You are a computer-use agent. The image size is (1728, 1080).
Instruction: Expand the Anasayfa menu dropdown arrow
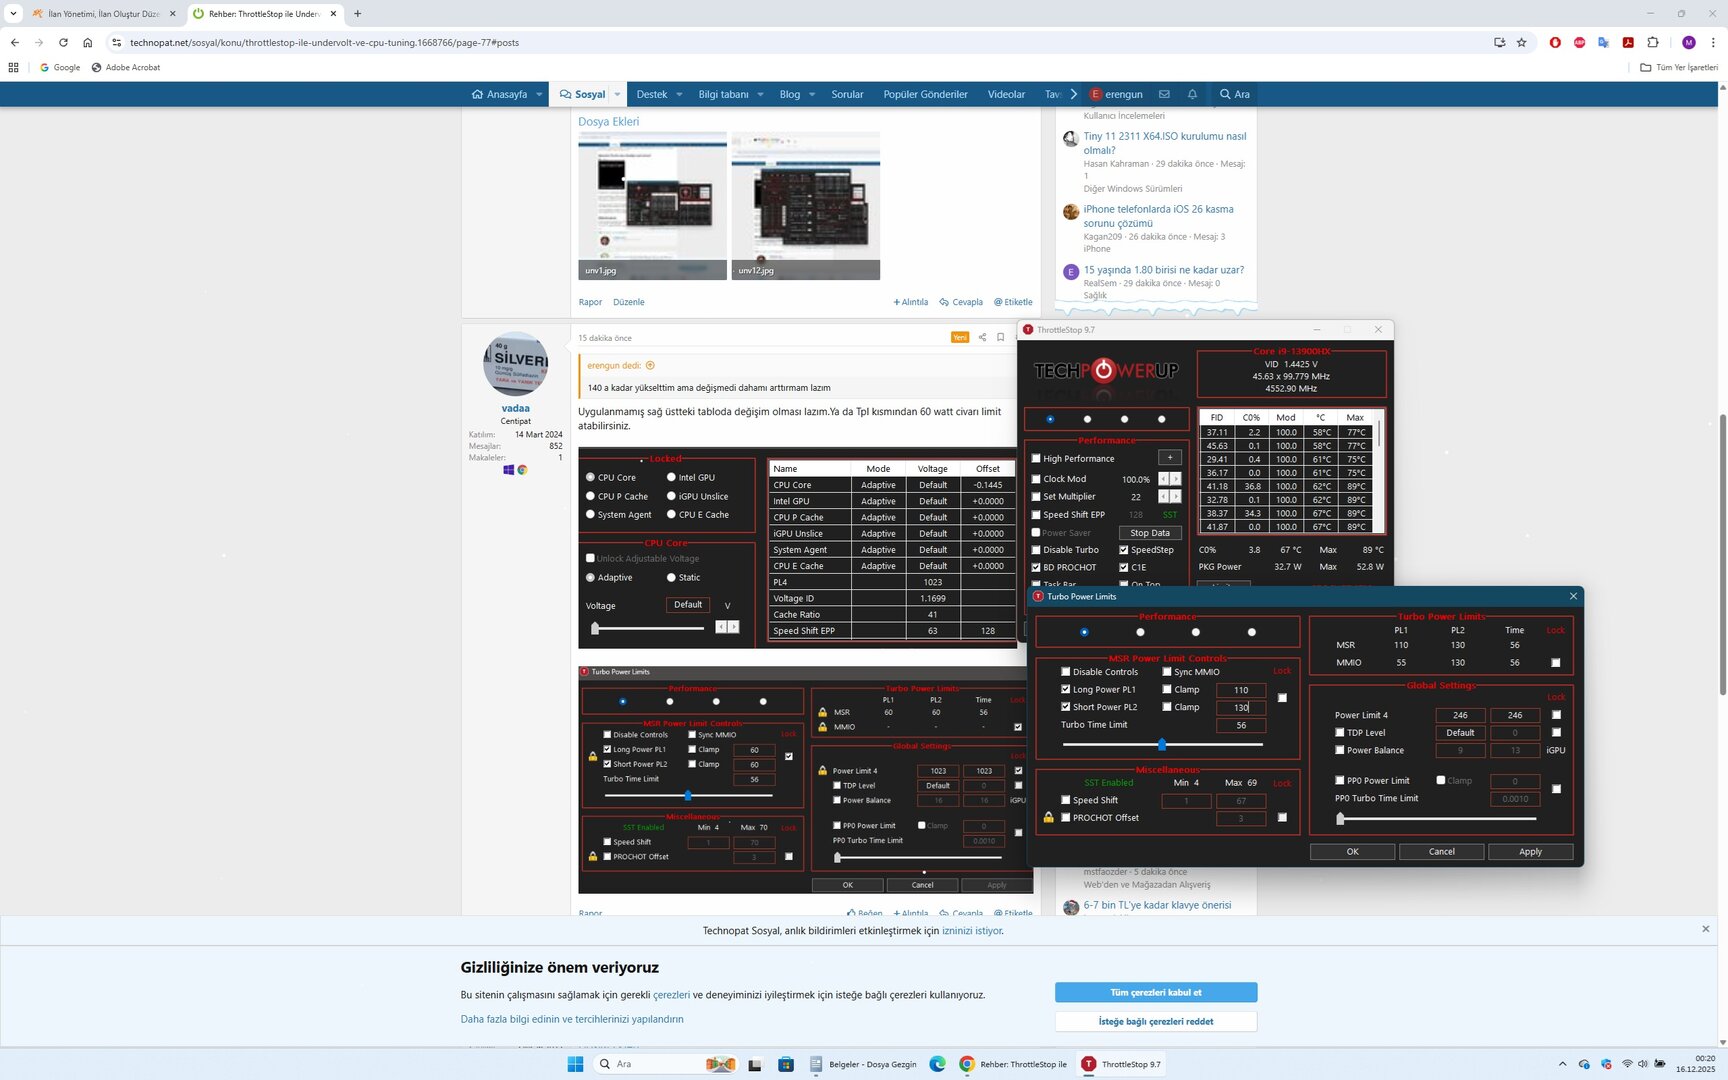tap(539, 95)
